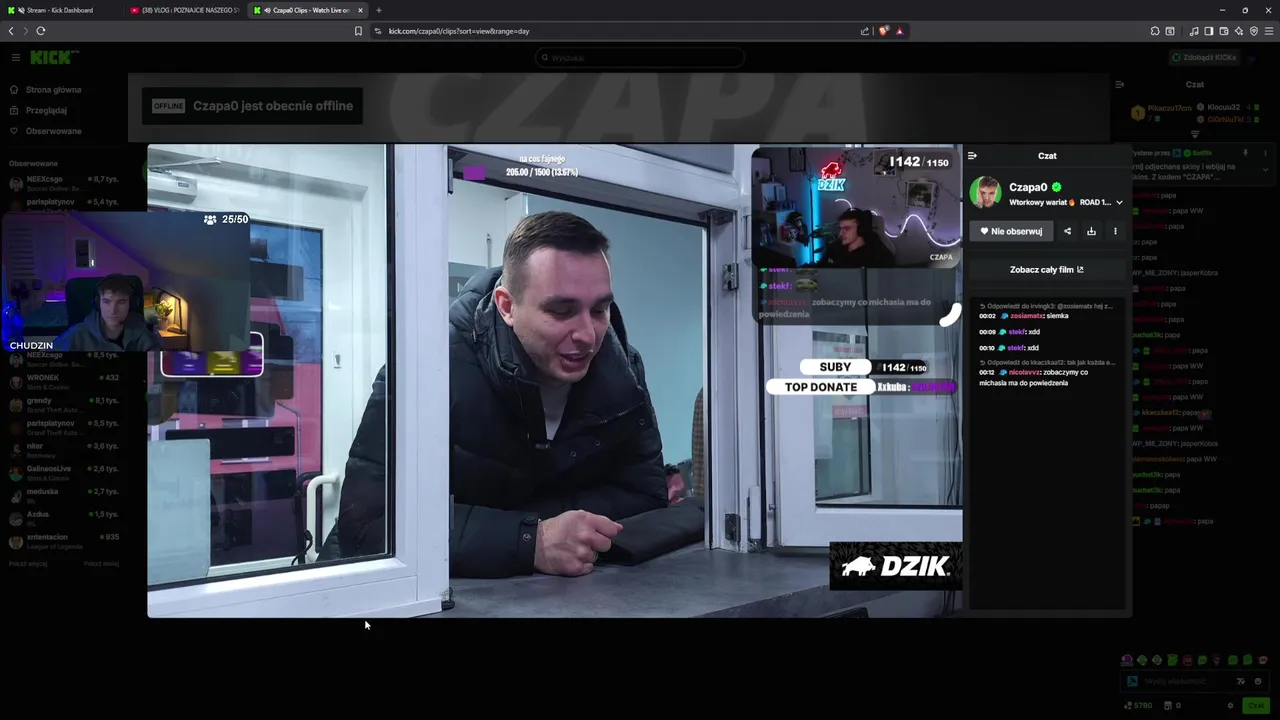This screenshot has width=1280, height=720.
Task: Open browser hamburger menu
Action: 1268,31
